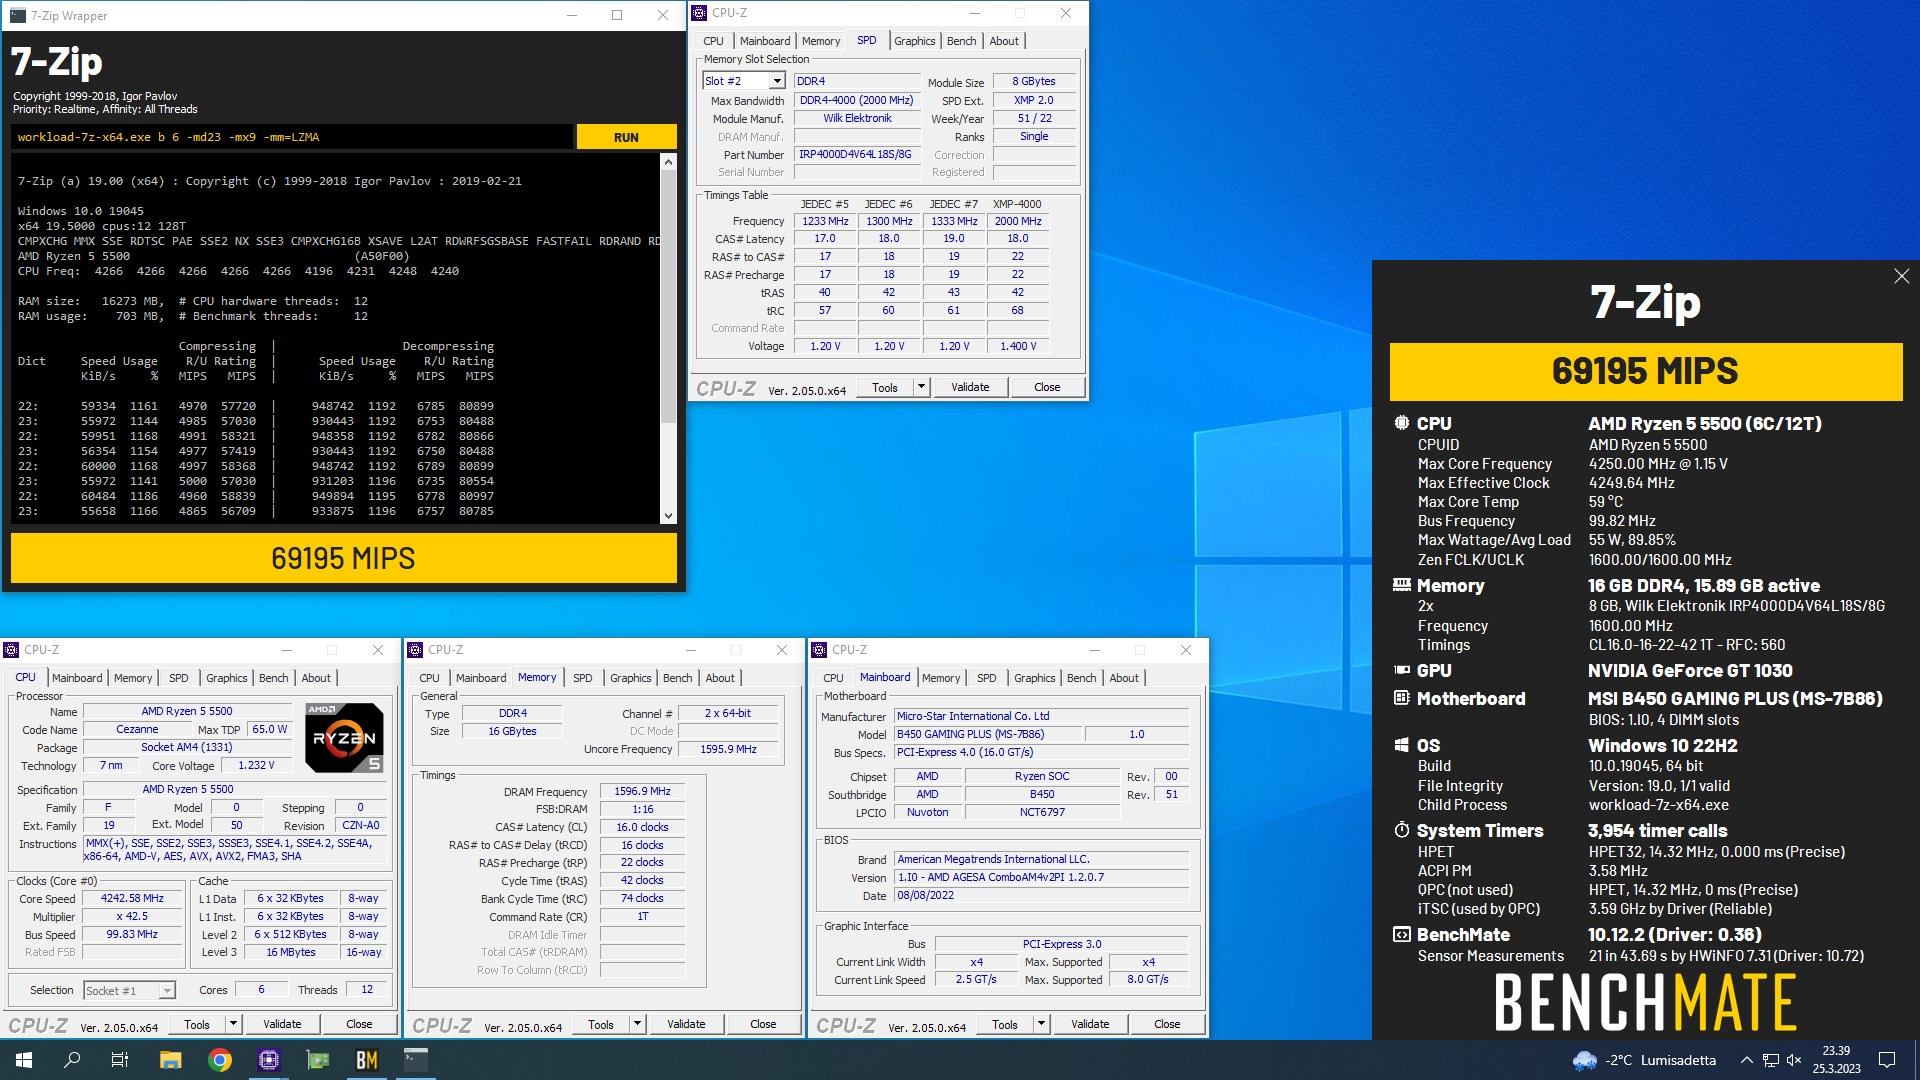Click the CPU chip icon in BenchMate panel
Image resolution: width=1920 pixels, height=1080 pixels.
click(1402, 423)
